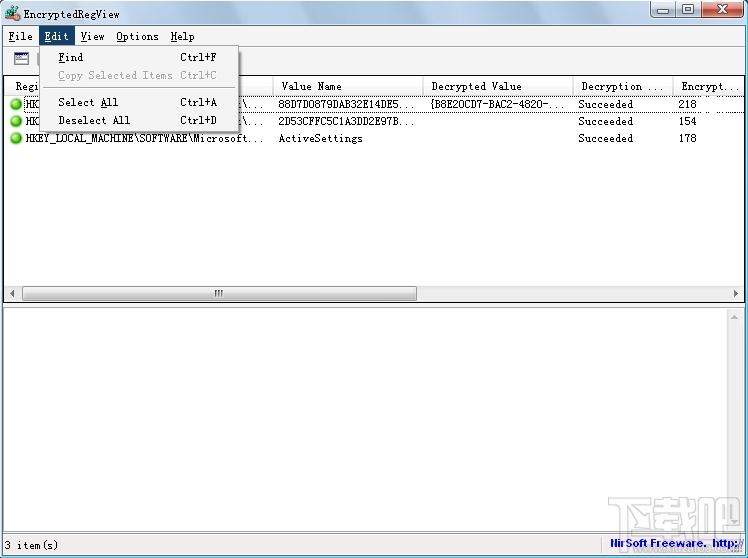Open the NirSoft Freeware link
This screenshot has width=748, height=558.
point(676,544)
